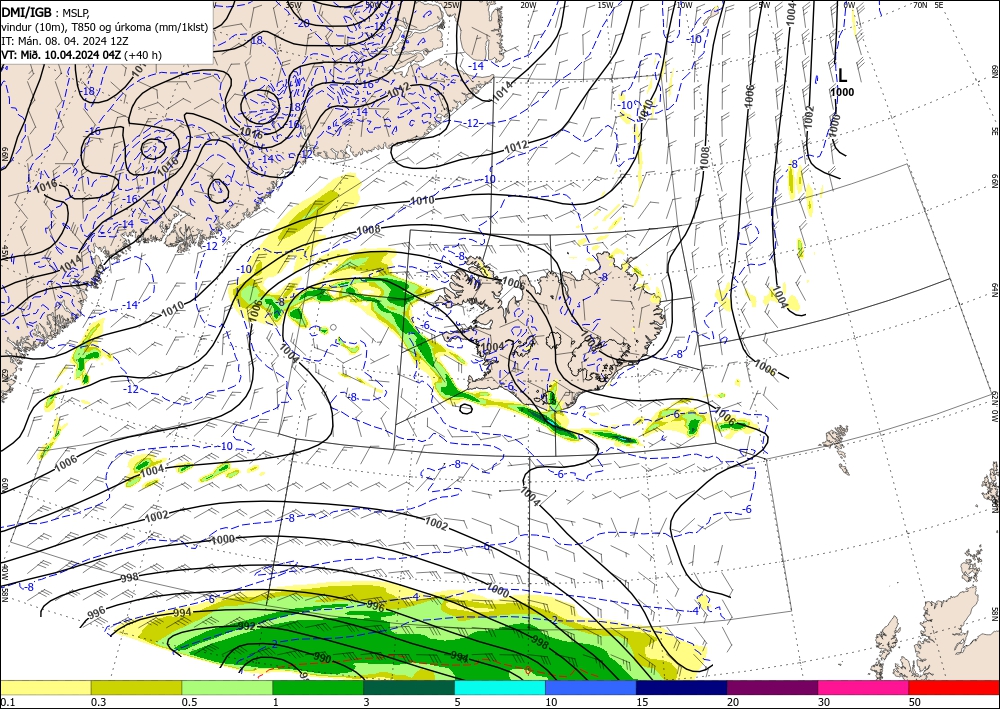Click the '20W' longitude label at top

[527, 5]
